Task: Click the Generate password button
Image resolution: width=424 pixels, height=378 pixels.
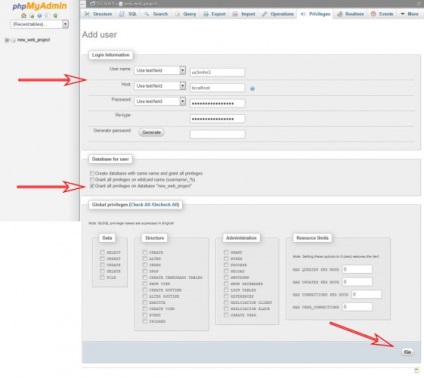Action: pyautogui.click(x=151, y=132)
